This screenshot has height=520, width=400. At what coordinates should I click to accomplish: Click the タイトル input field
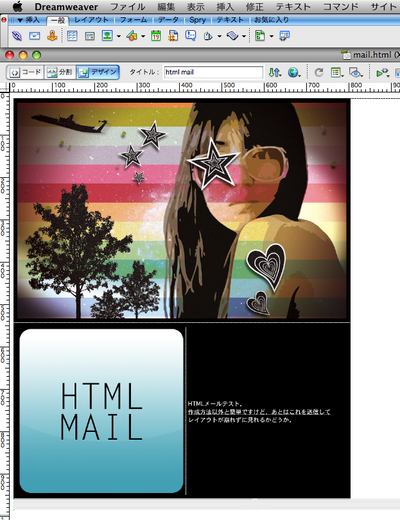click(x=213, y=72)
